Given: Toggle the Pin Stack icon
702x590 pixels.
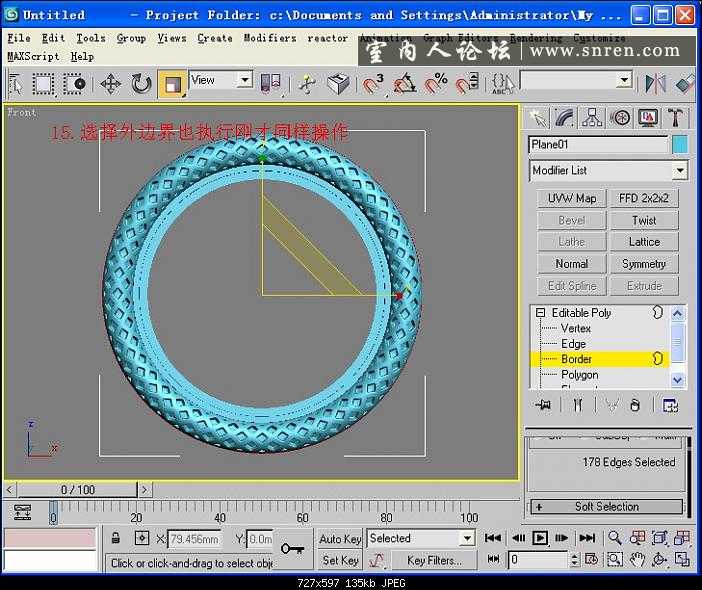Looking at the screenshot, I should 543,405.
